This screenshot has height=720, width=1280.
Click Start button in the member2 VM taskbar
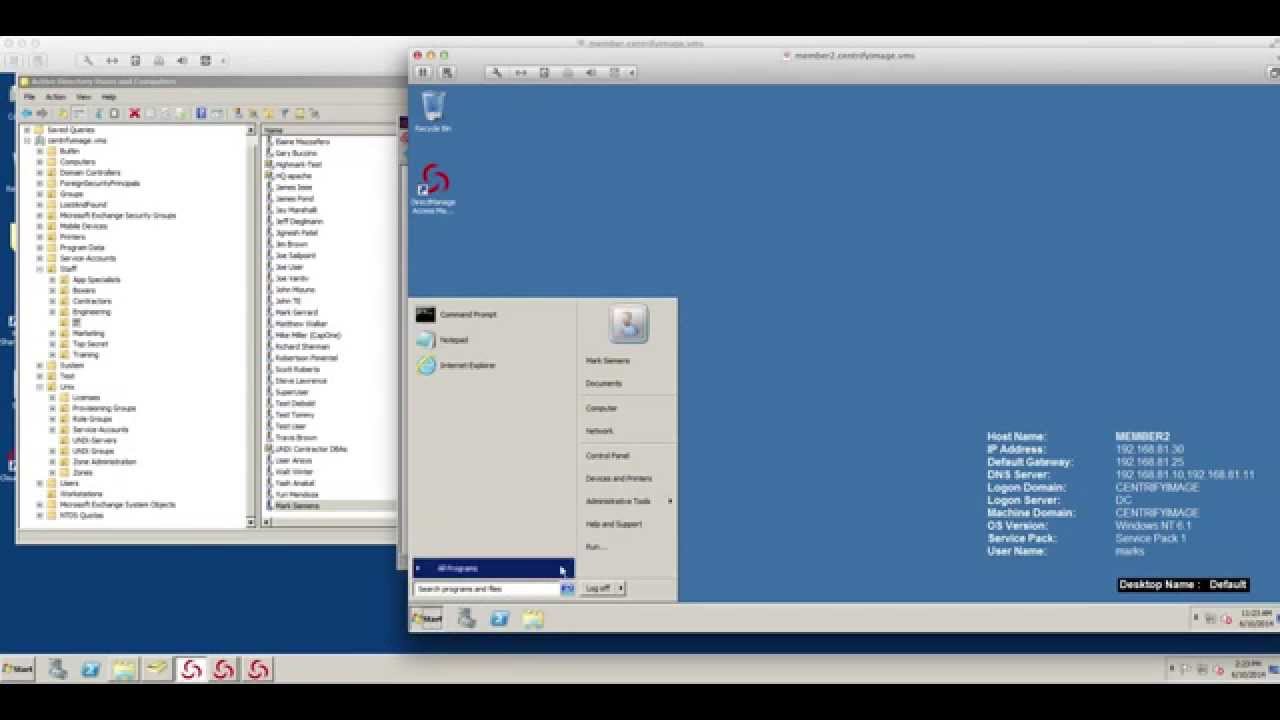point(427,619)
